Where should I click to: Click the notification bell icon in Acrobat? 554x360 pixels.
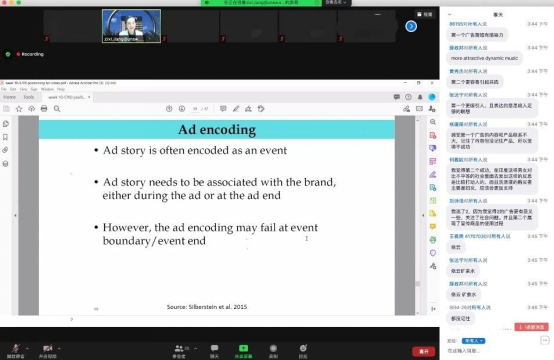point(420,97)
